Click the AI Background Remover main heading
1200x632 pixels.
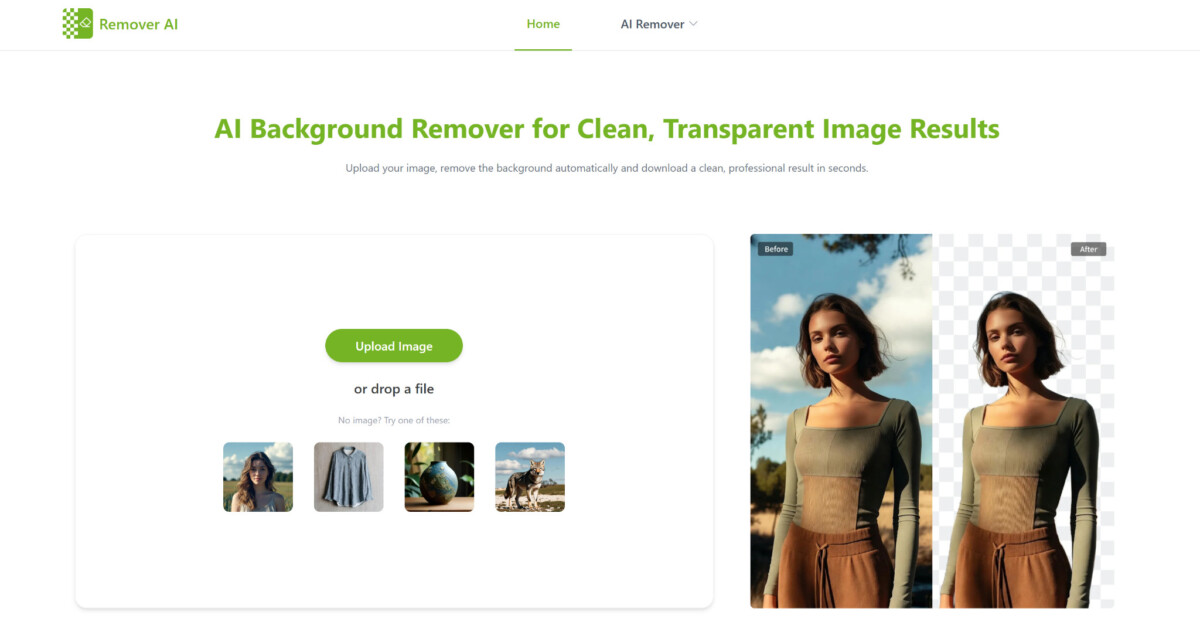[606, 129]
